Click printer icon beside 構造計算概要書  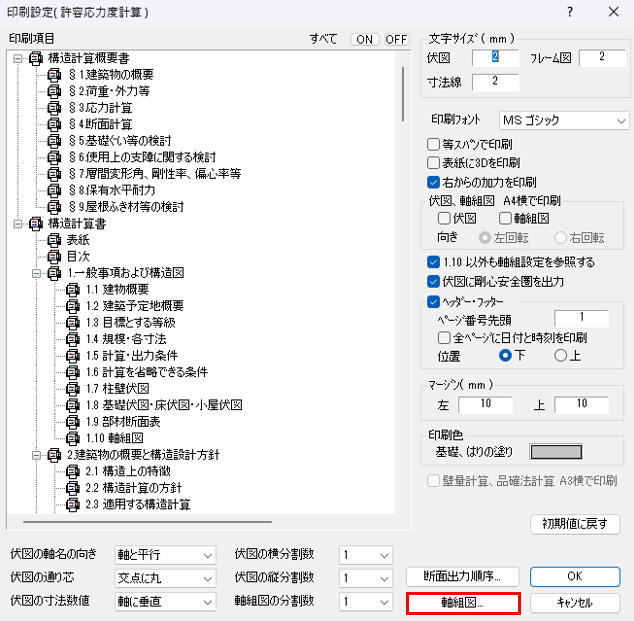pos(36,59)
